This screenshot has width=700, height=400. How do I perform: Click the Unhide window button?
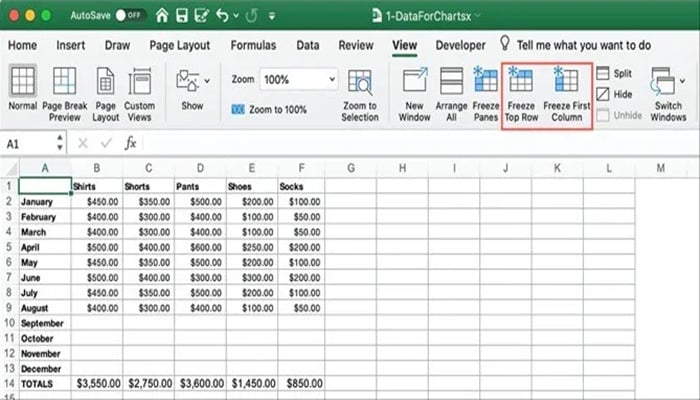pos(619,115)
